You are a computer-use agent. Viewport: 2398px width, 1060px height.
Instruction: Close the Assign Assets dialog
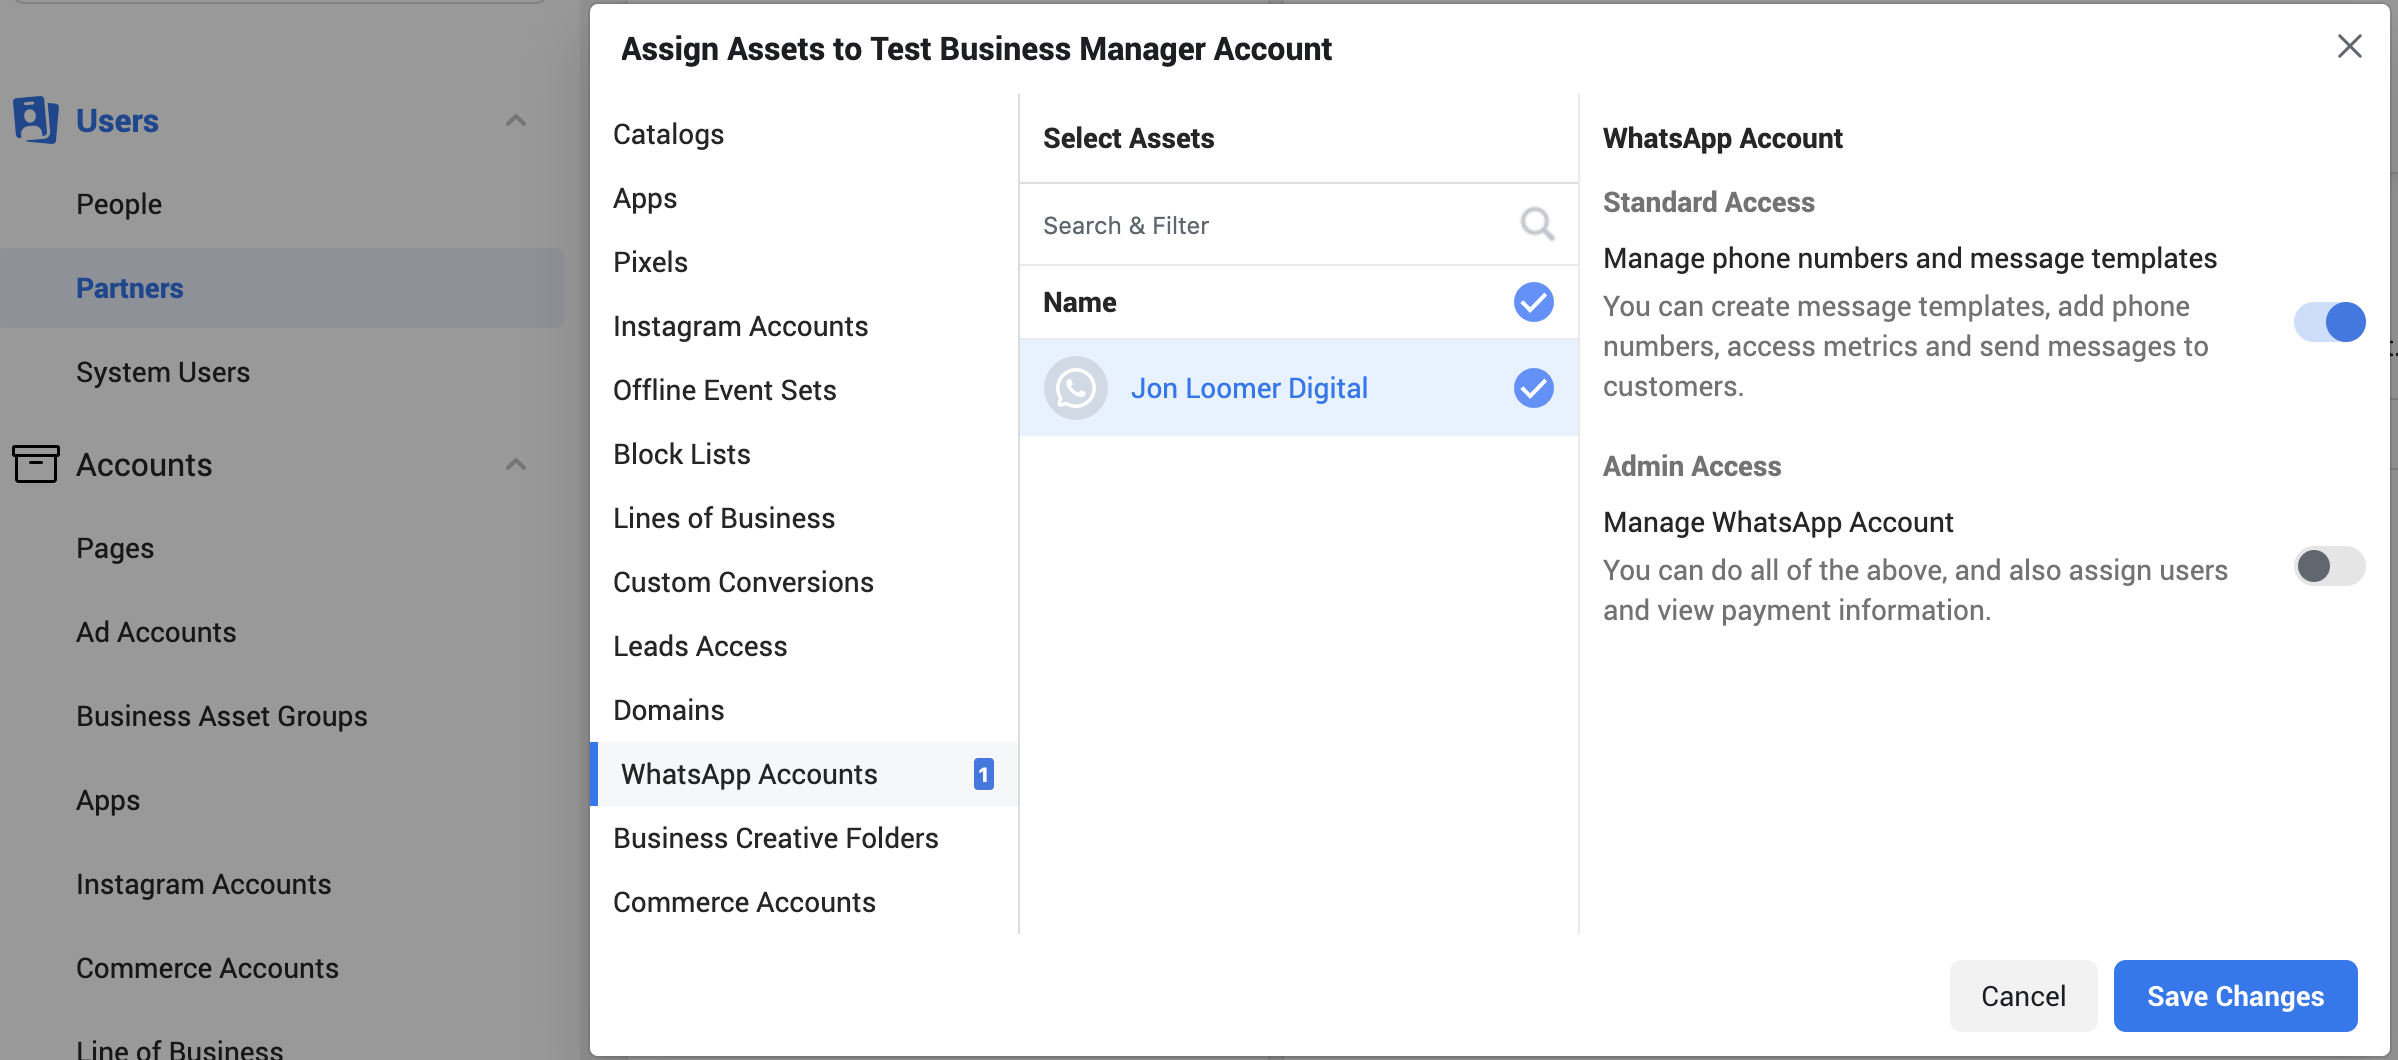point(2350,46)
